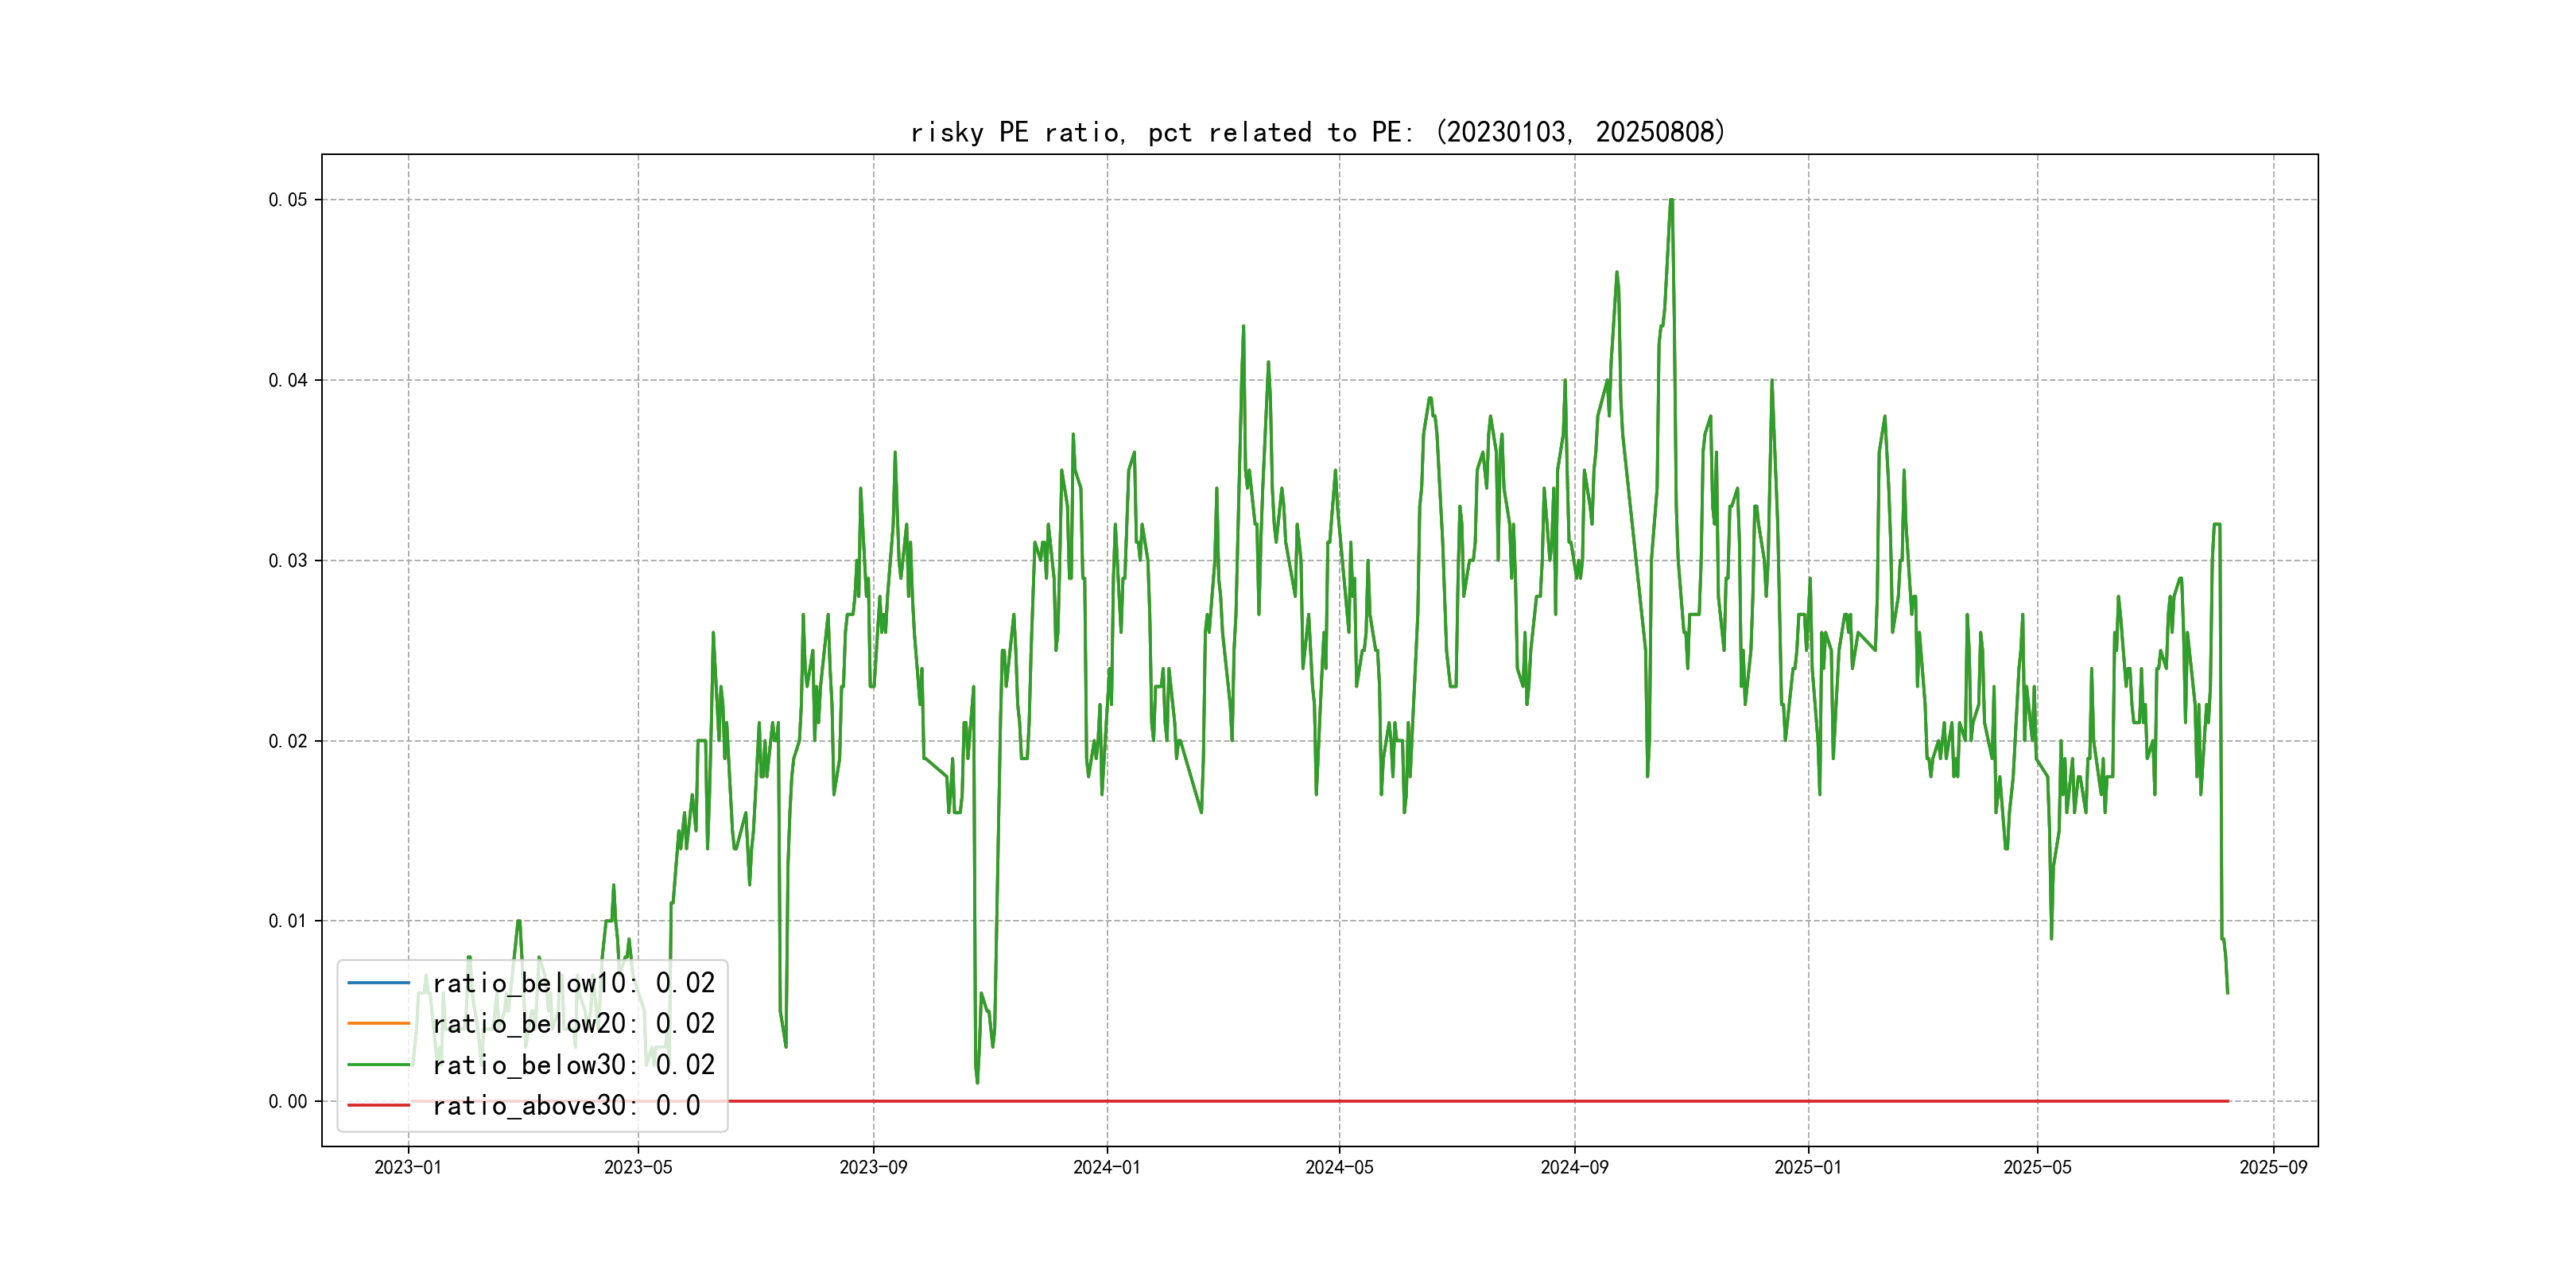
Task: Select the 'ratio_below10: 0.02' legend label
Action: click(573, 983)
